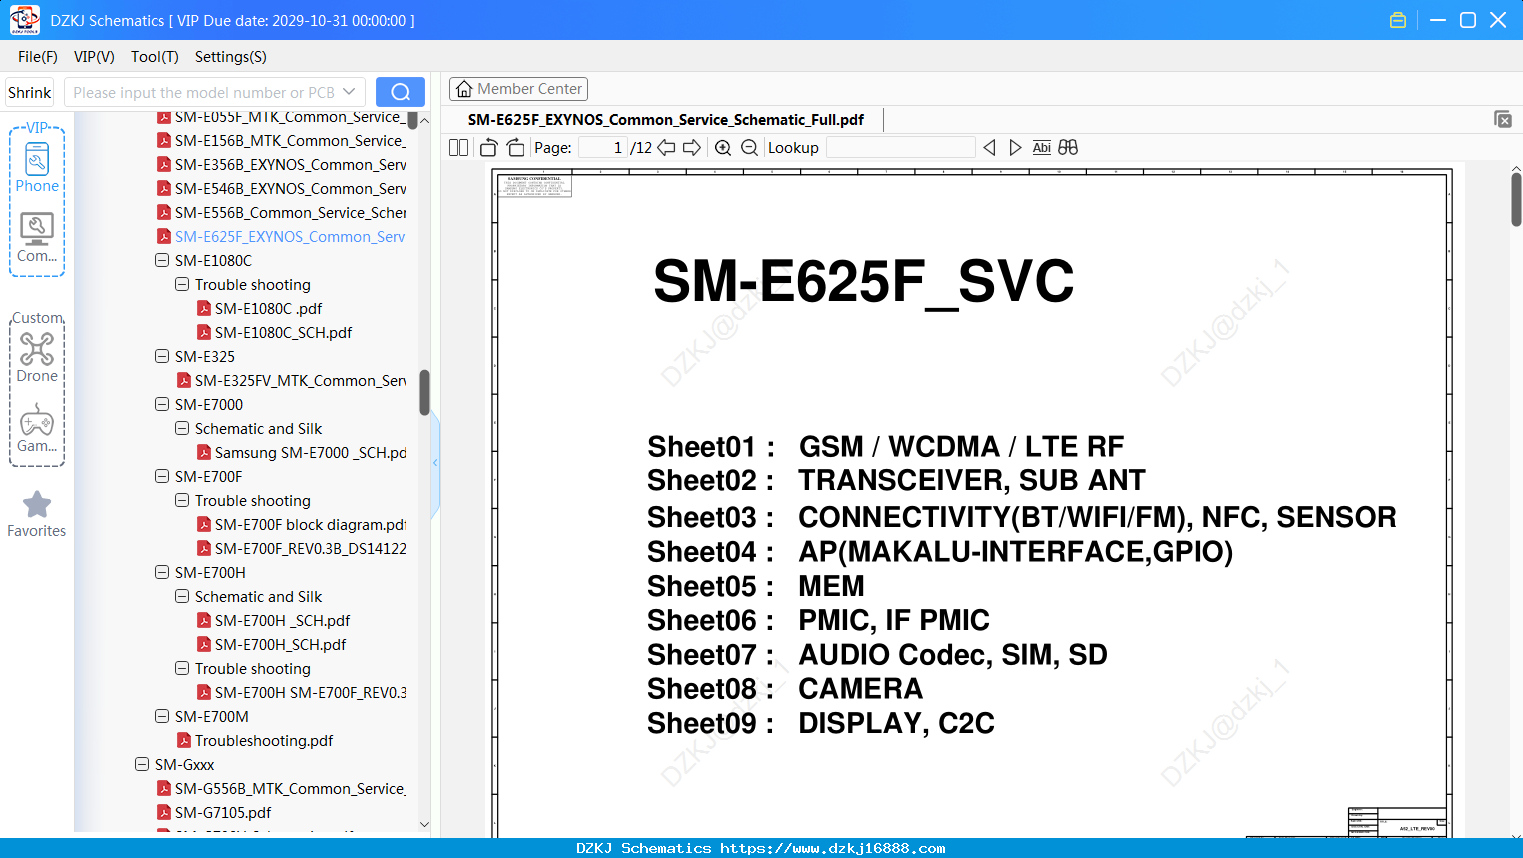Open SM-E546B_EXYNOS_Common_Serv file

(290, 189)
